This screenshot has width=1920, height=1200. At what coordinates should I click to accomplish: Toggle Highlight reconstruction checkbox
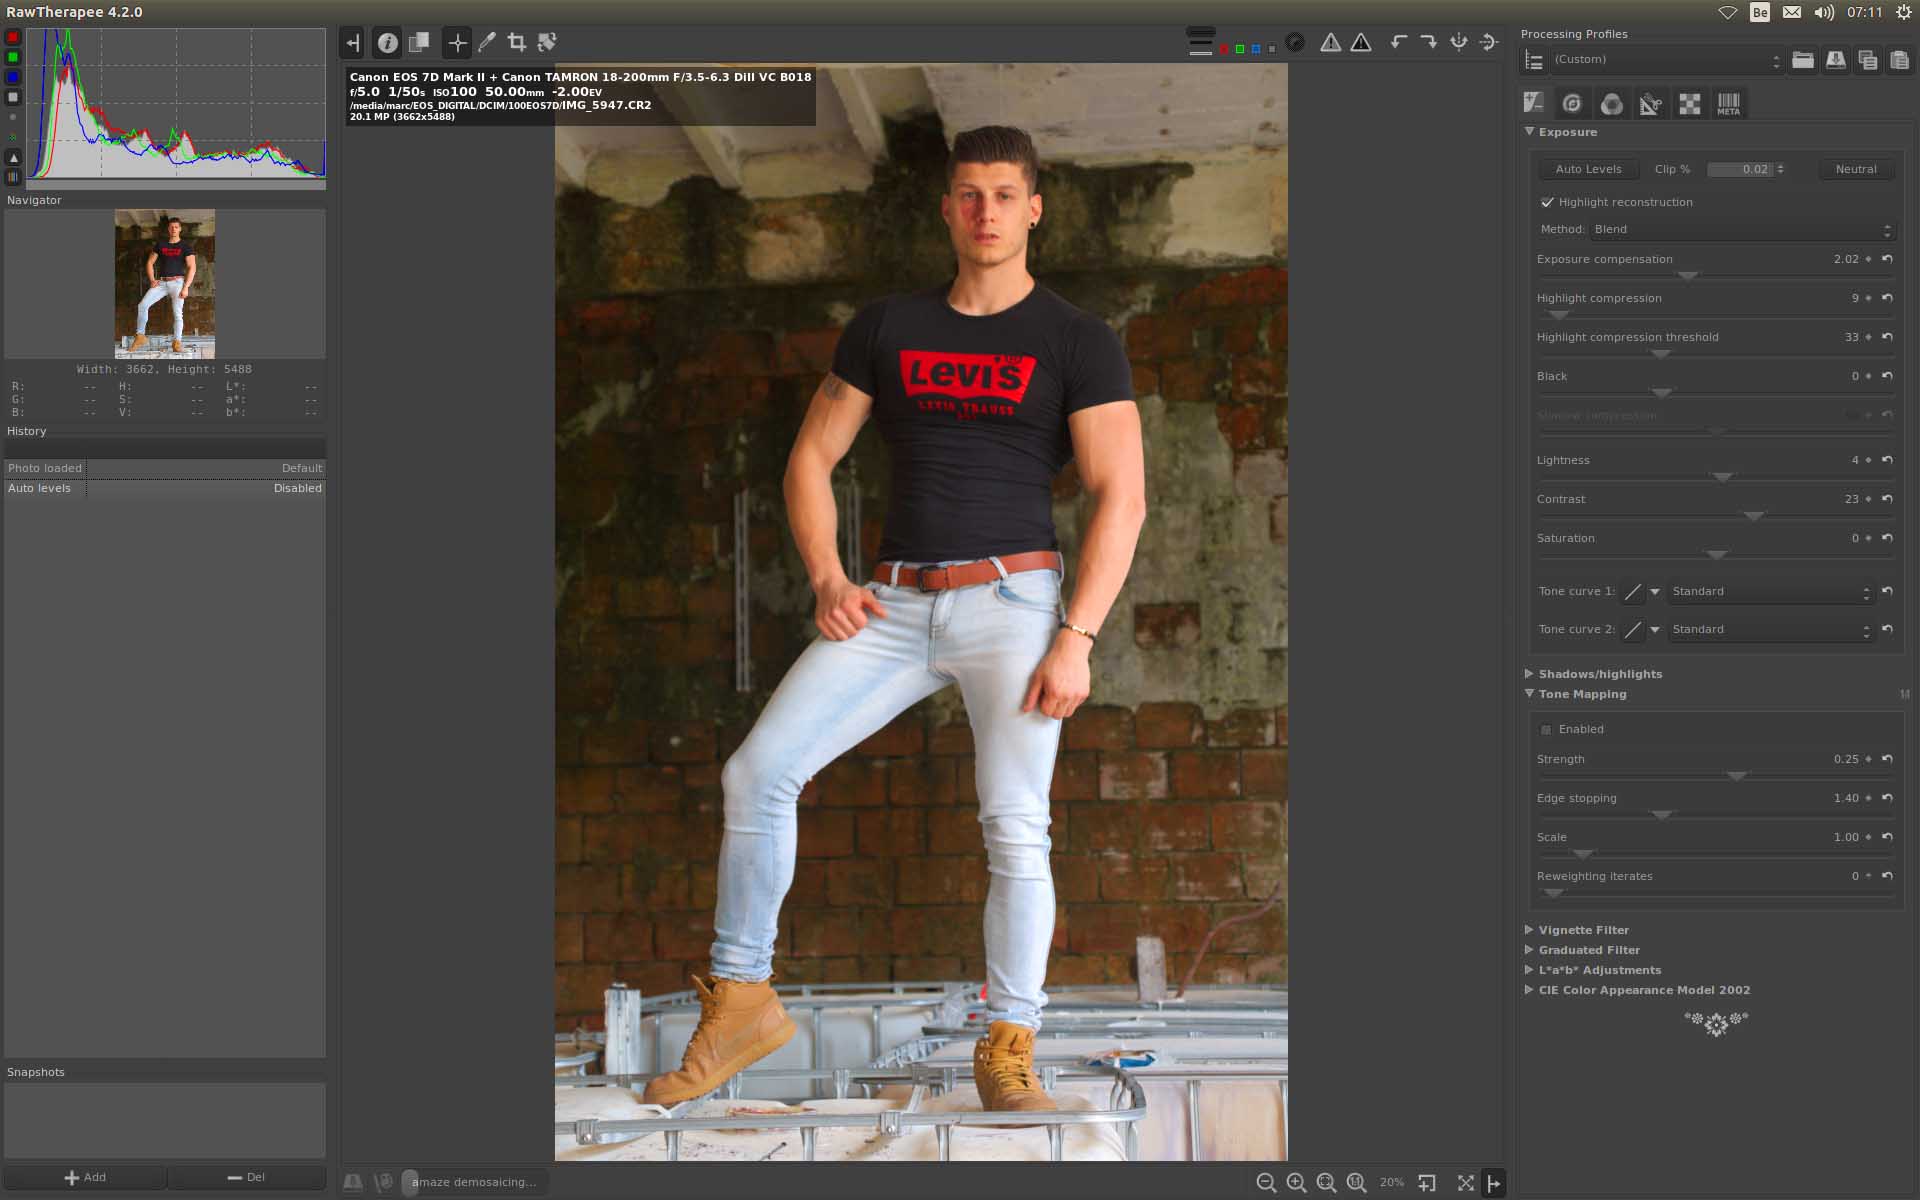1547,202
